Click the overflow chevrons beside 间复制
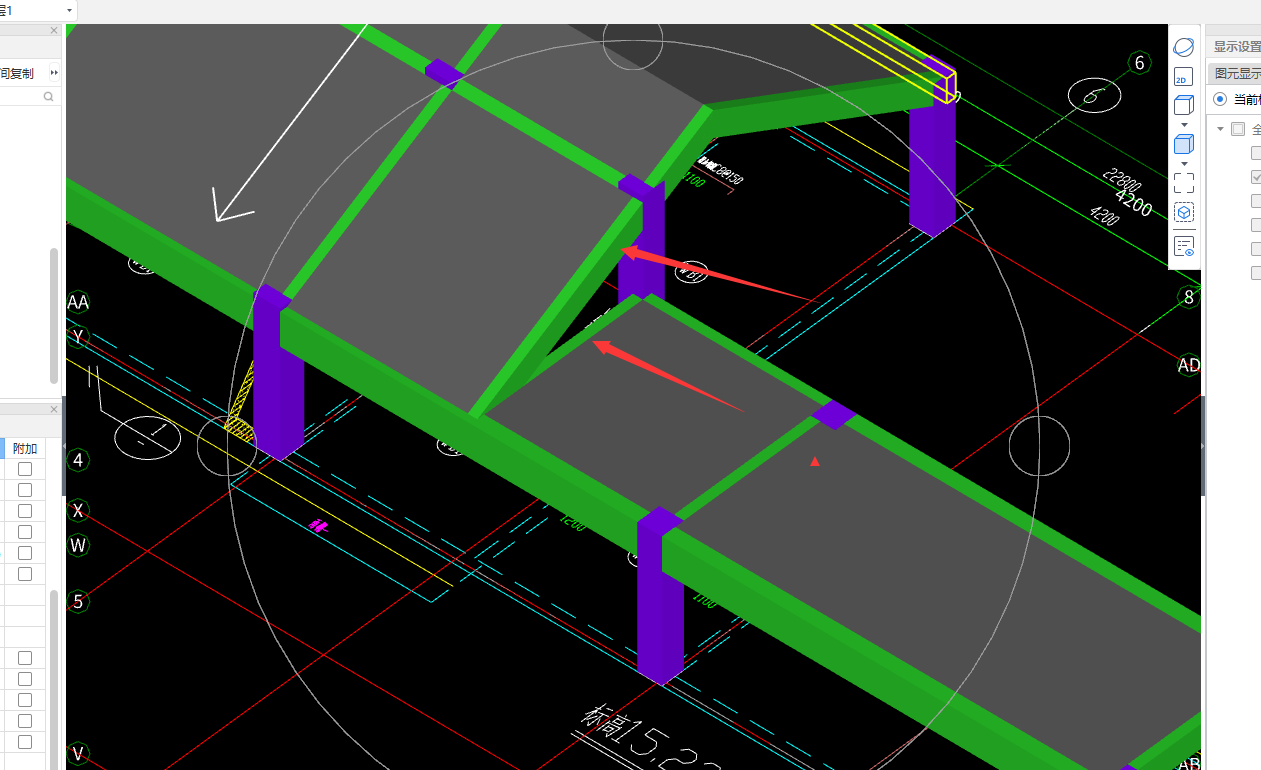 pyautogui.click(x=54, y=73)
